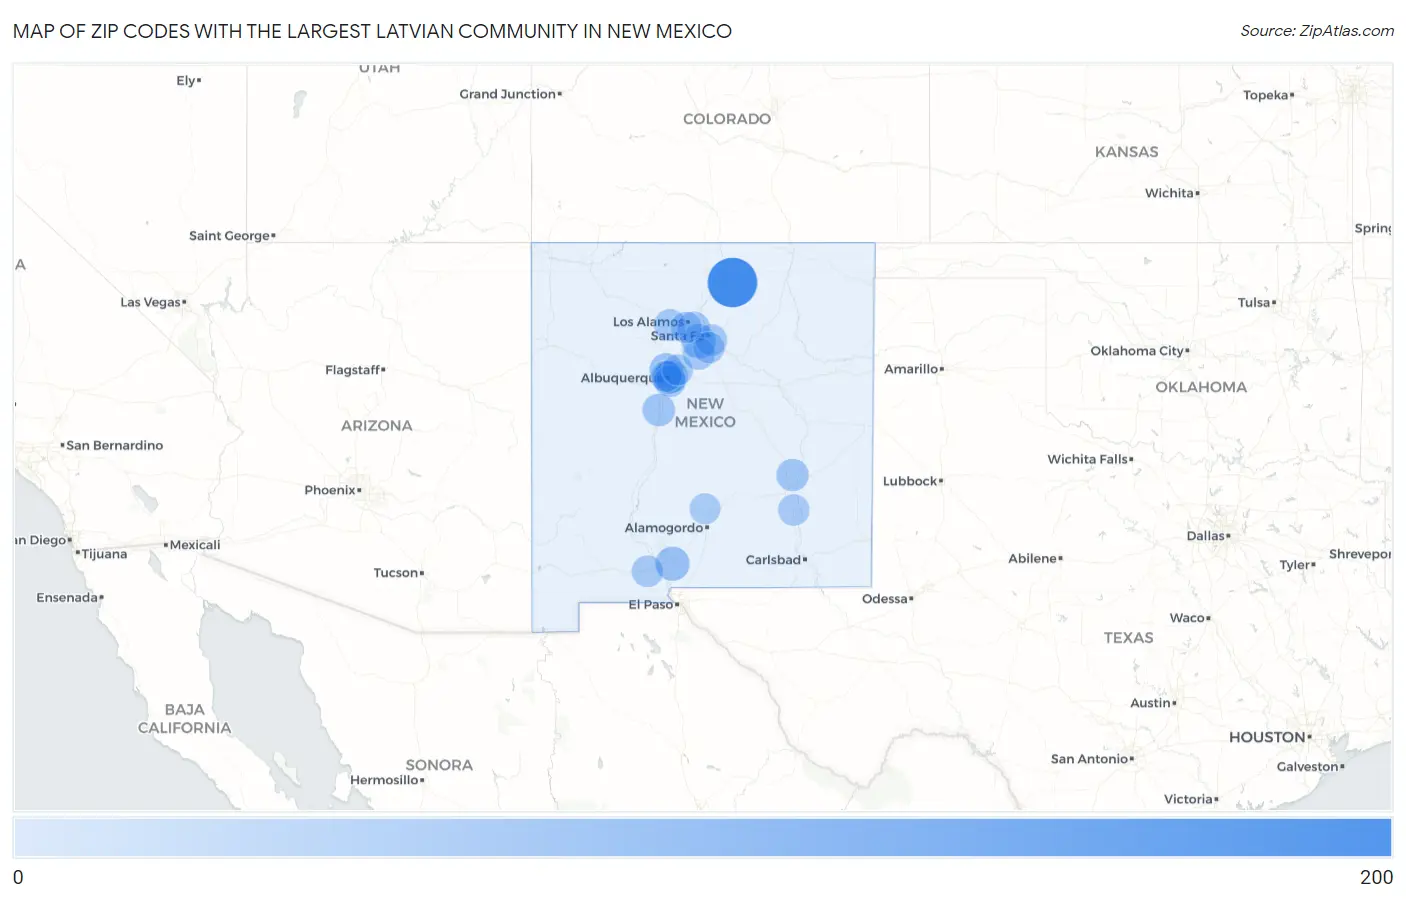
Task: Click the Source: ZipAtlas.com label
Action: [x=1317, y=31]
